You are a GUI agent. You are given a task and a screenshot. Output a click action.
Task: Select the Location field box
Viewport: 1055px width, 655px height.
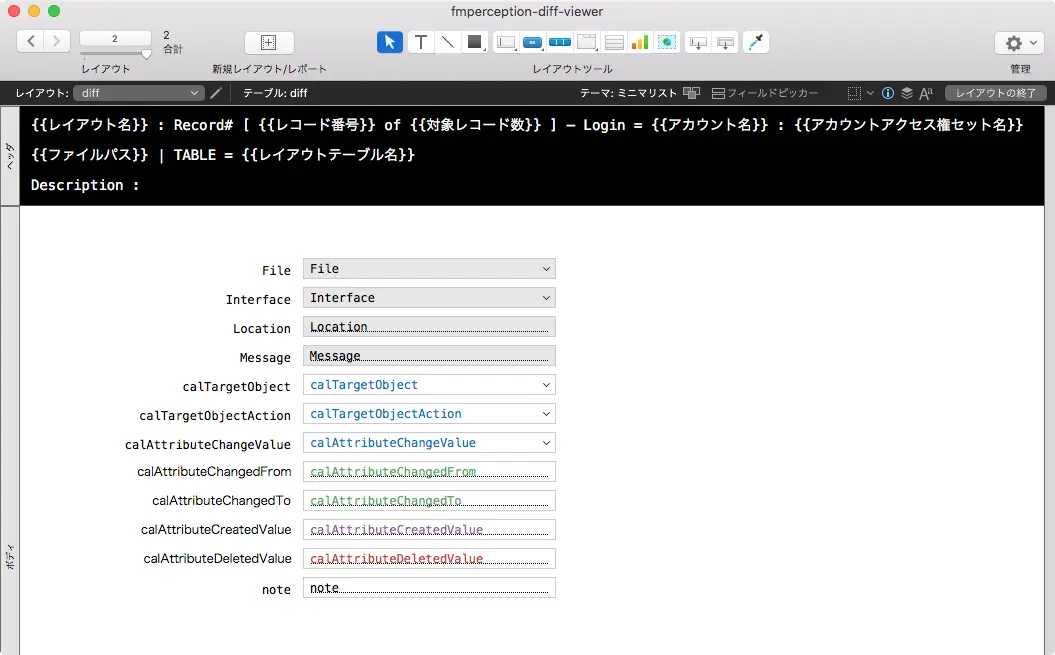click(429, 326)
